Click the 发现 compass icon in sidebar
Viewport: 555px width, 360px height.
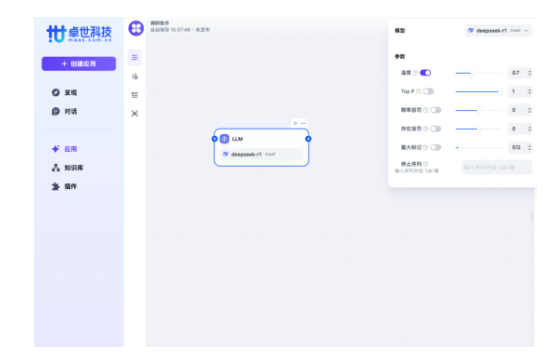(x=56, y=92)
